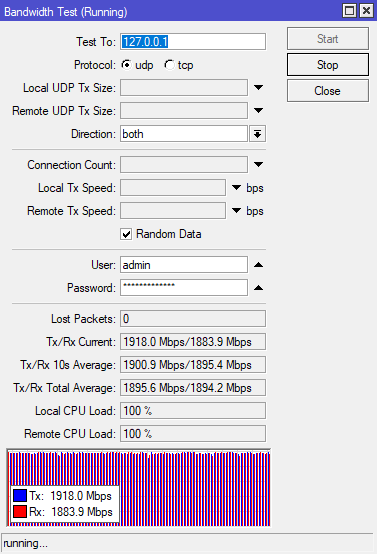Image resolution: width=377 pixels, height=554 pixels.
Task: Click the Tx/Rx 10s Average value
Action: [193, 365]
